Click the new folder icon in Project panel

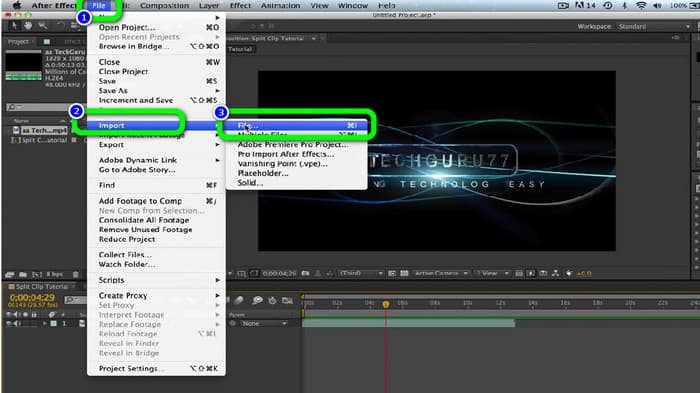pyautogui.click(x=23, y=274)
